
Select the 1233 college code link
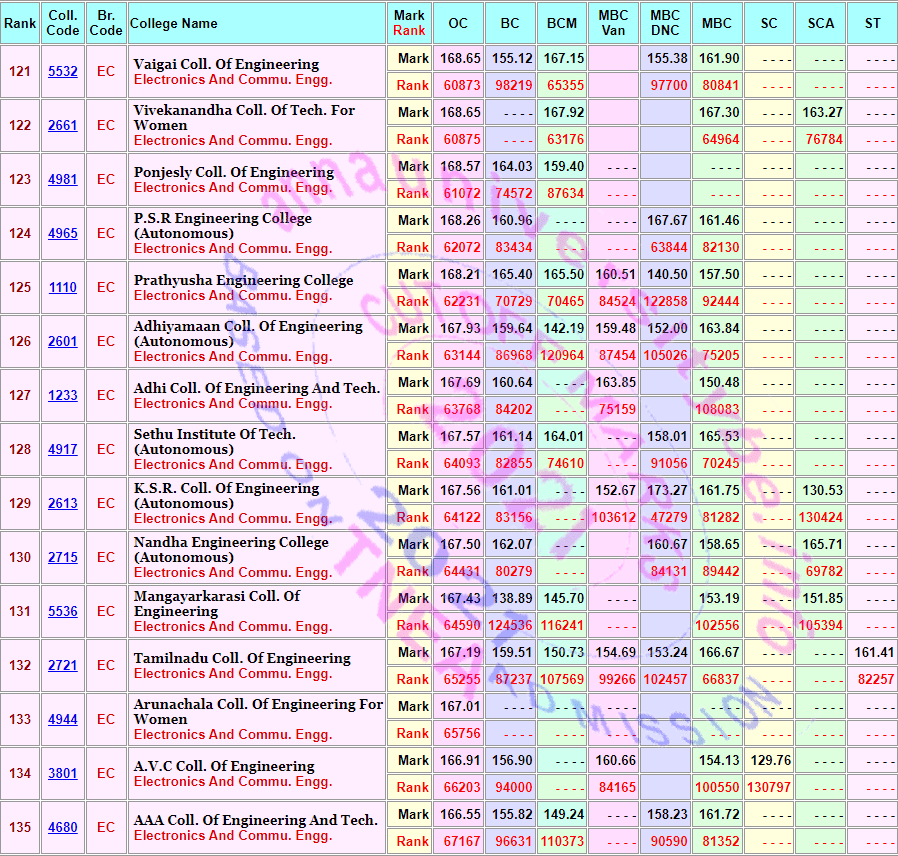coord(62,395)
